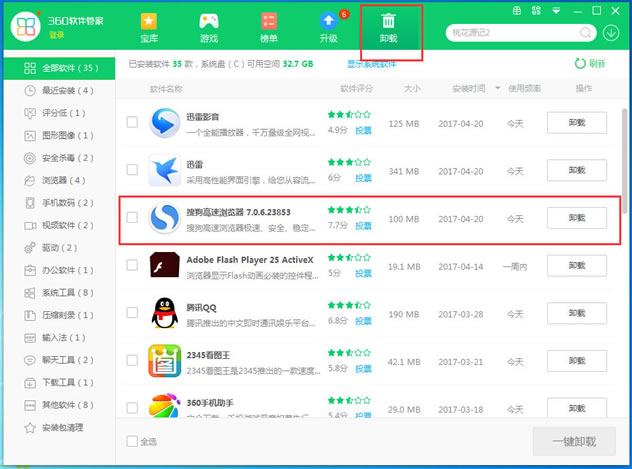Click the 登录 login link
The width and height of the screenshot is (632, 469).
pyautogui.click(x=57, y=35)
